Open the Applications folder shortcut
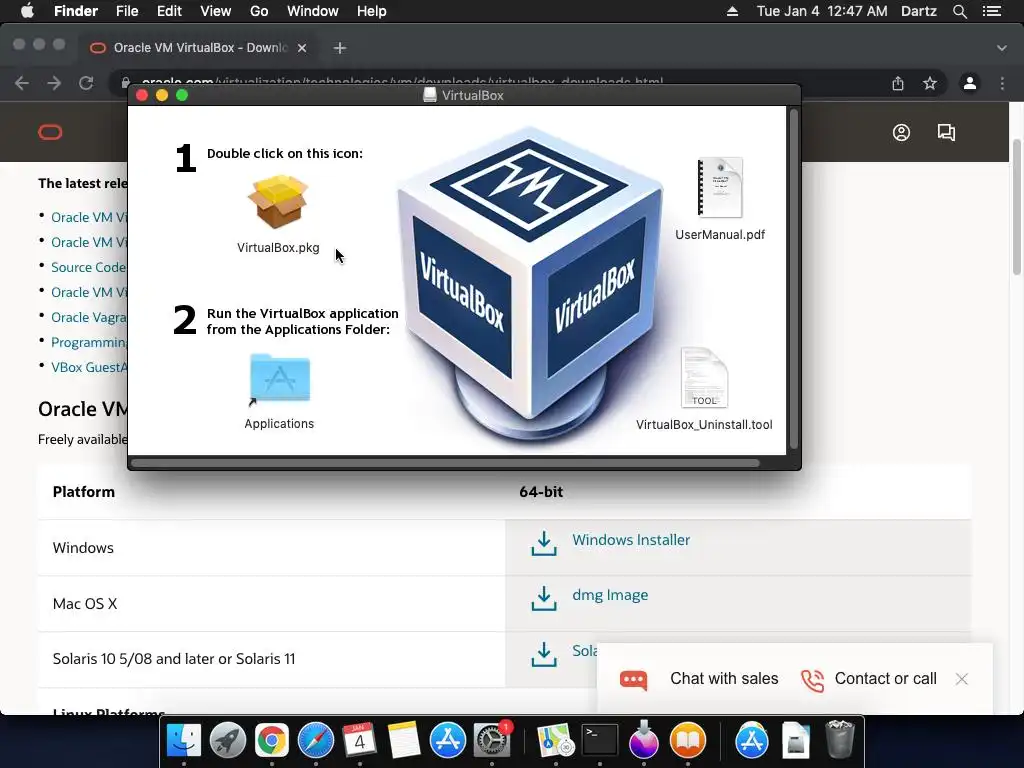 (x=280, y=378)
